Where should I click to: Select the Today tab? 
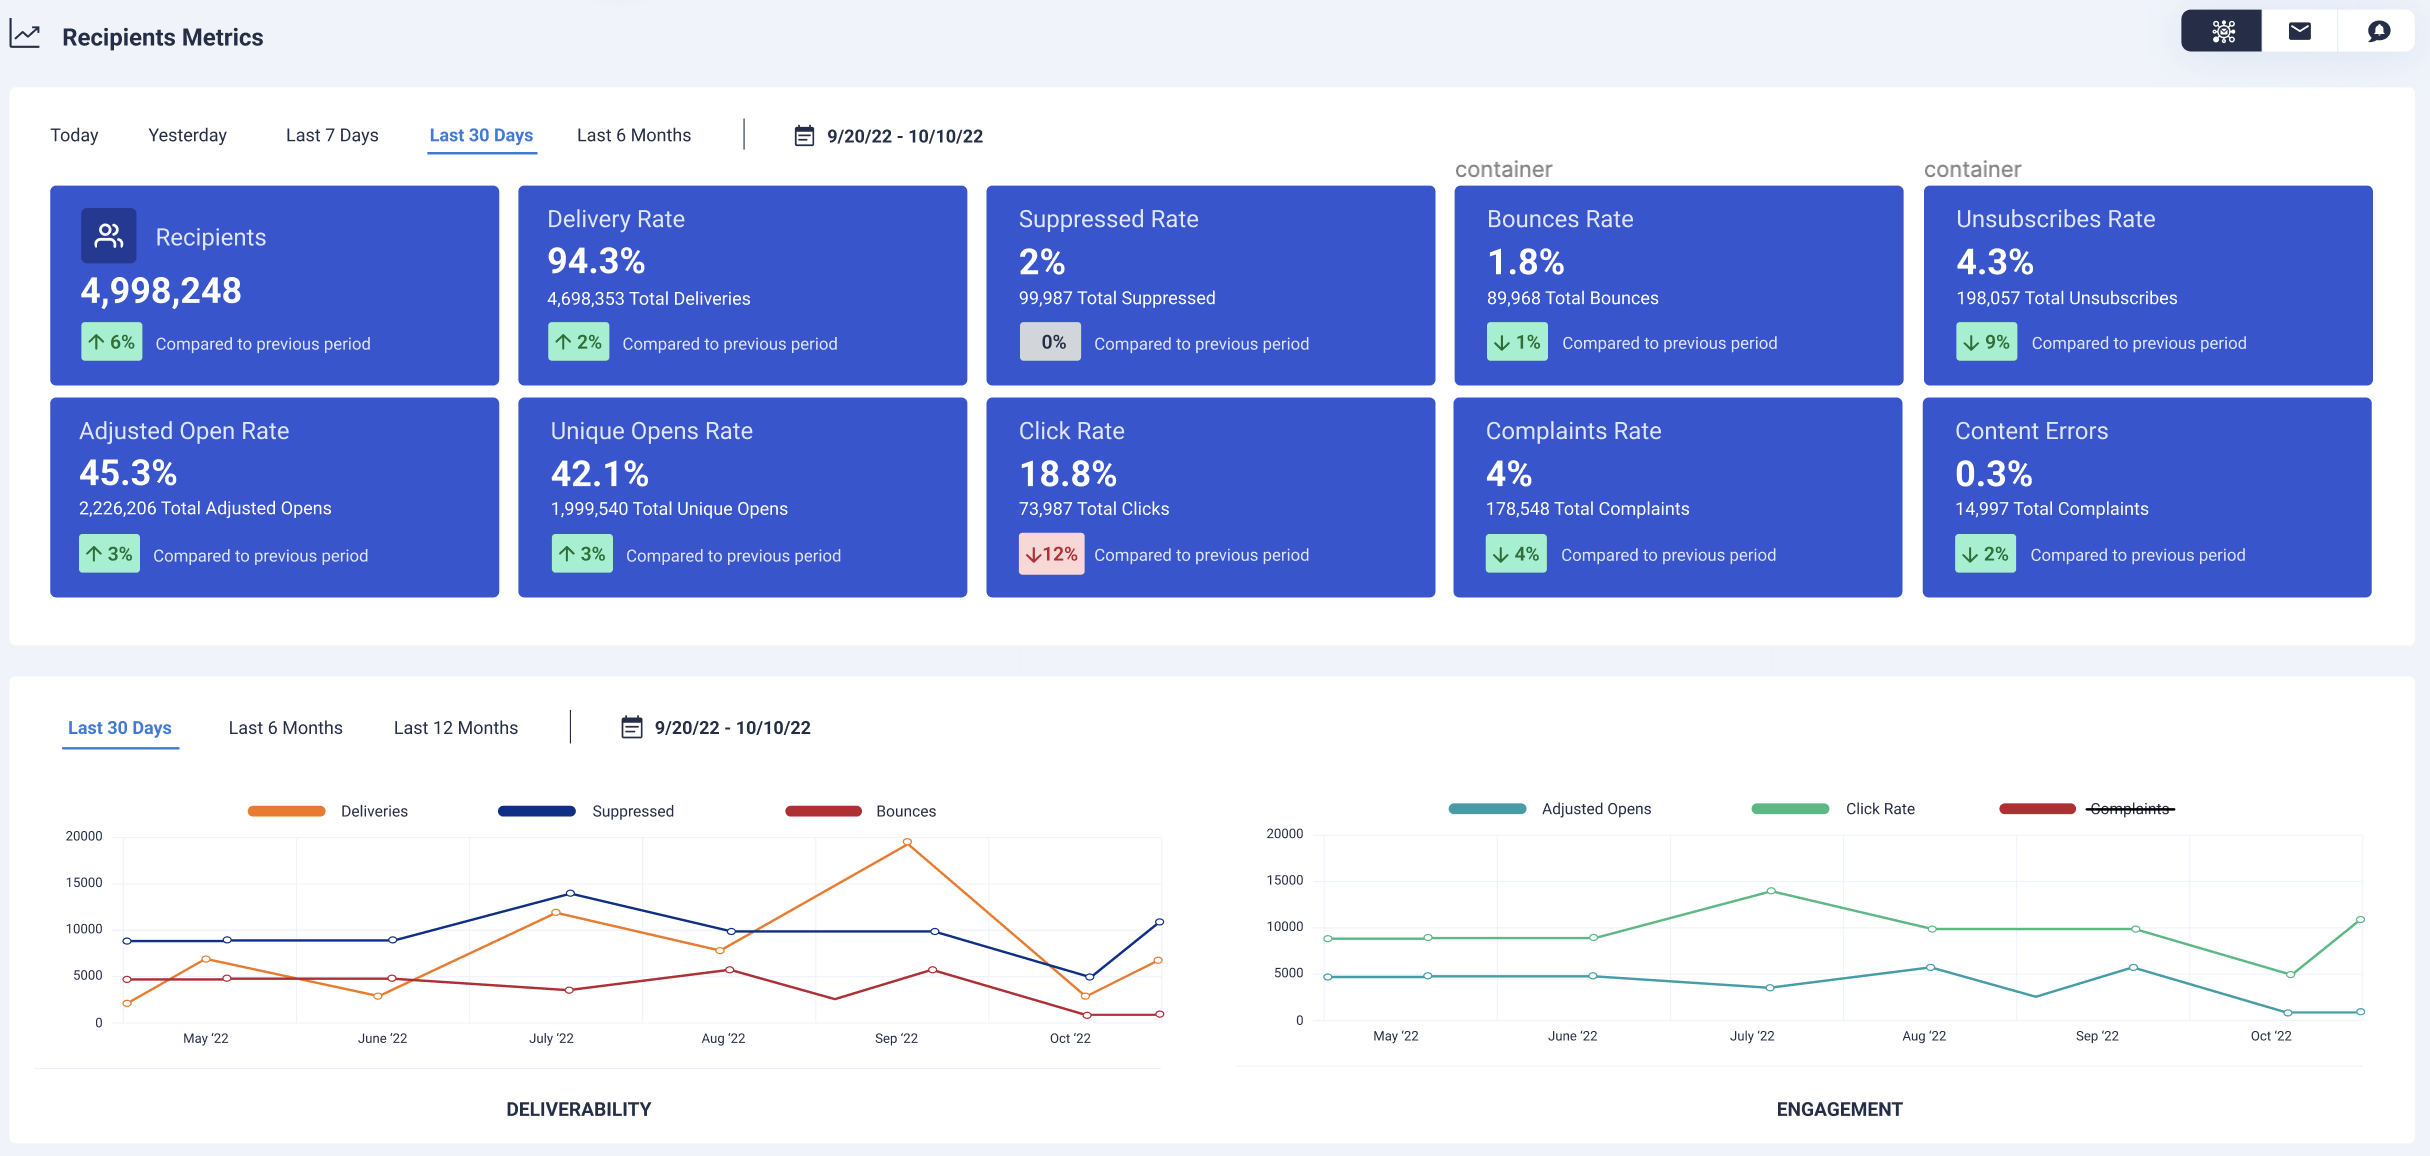point(74,135)
